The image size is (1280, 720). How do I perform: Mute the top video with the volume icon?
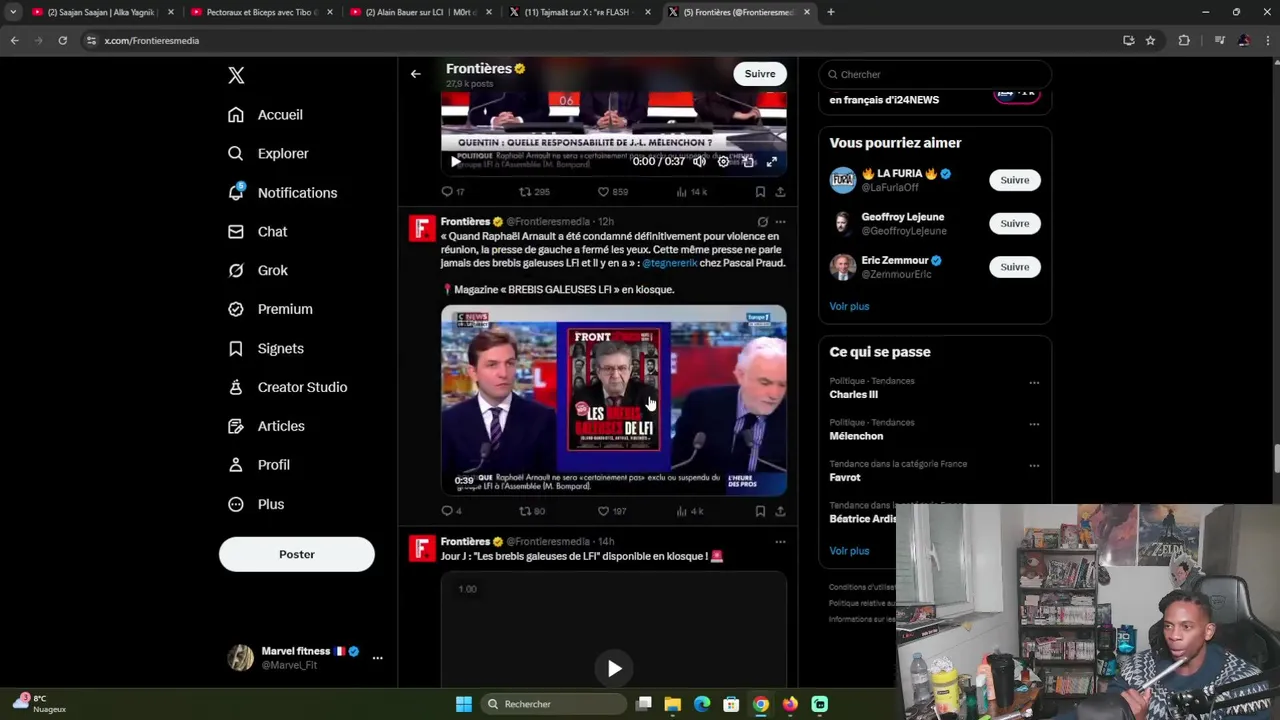699,161
